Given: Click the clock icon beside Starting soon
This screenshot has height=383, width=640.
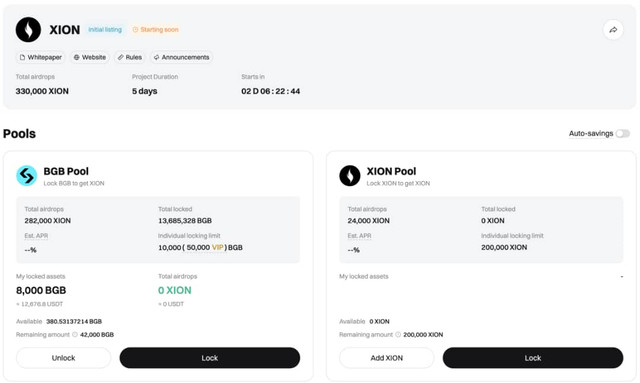Looking at the screenshot, I should tap(135, 30).
